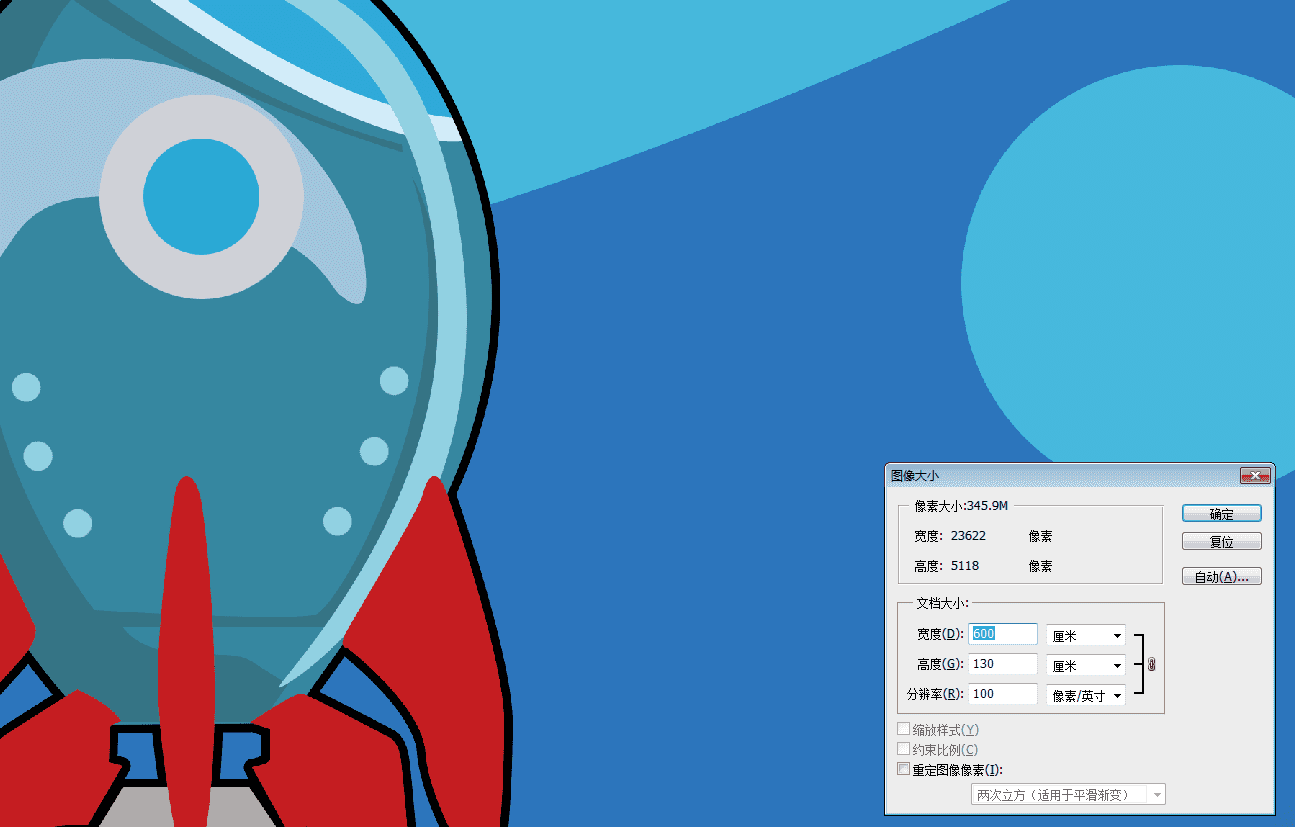This screenshot has width=1295, height=827.
Task: Click the pixel height value 5118
Action: tap(965, 566)
